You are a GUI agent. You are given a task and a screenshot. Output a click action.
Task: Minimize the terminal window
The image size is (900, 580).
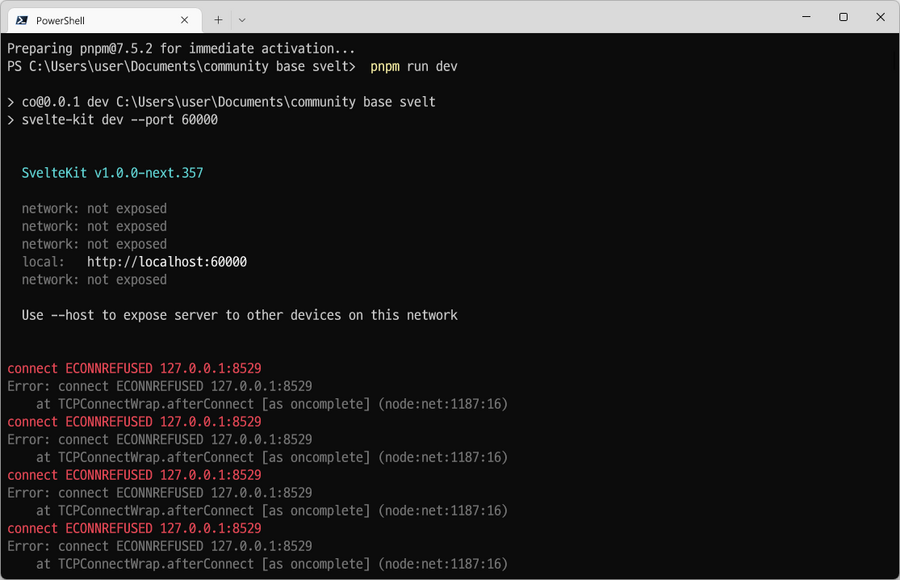[x=806, y=17]
